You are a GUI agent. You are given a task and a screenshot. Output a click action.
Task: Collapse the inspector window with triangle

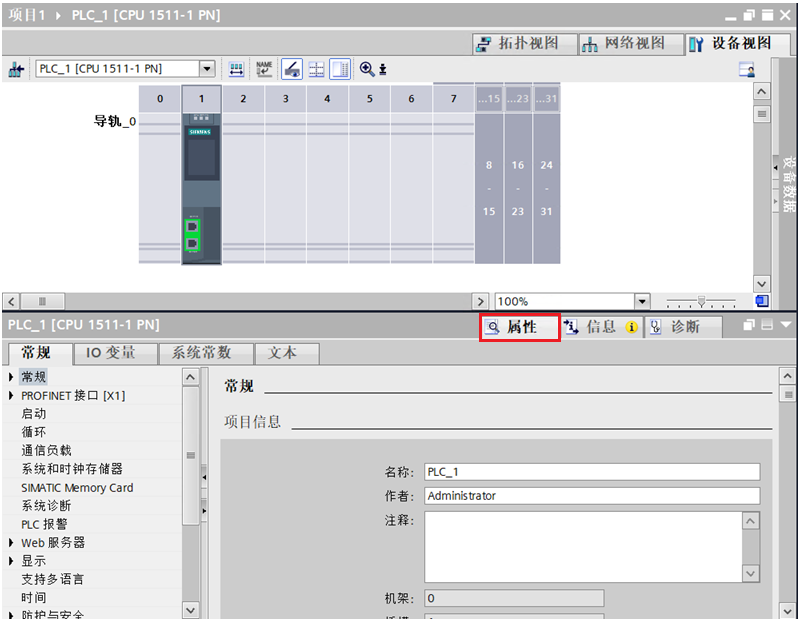785,325
